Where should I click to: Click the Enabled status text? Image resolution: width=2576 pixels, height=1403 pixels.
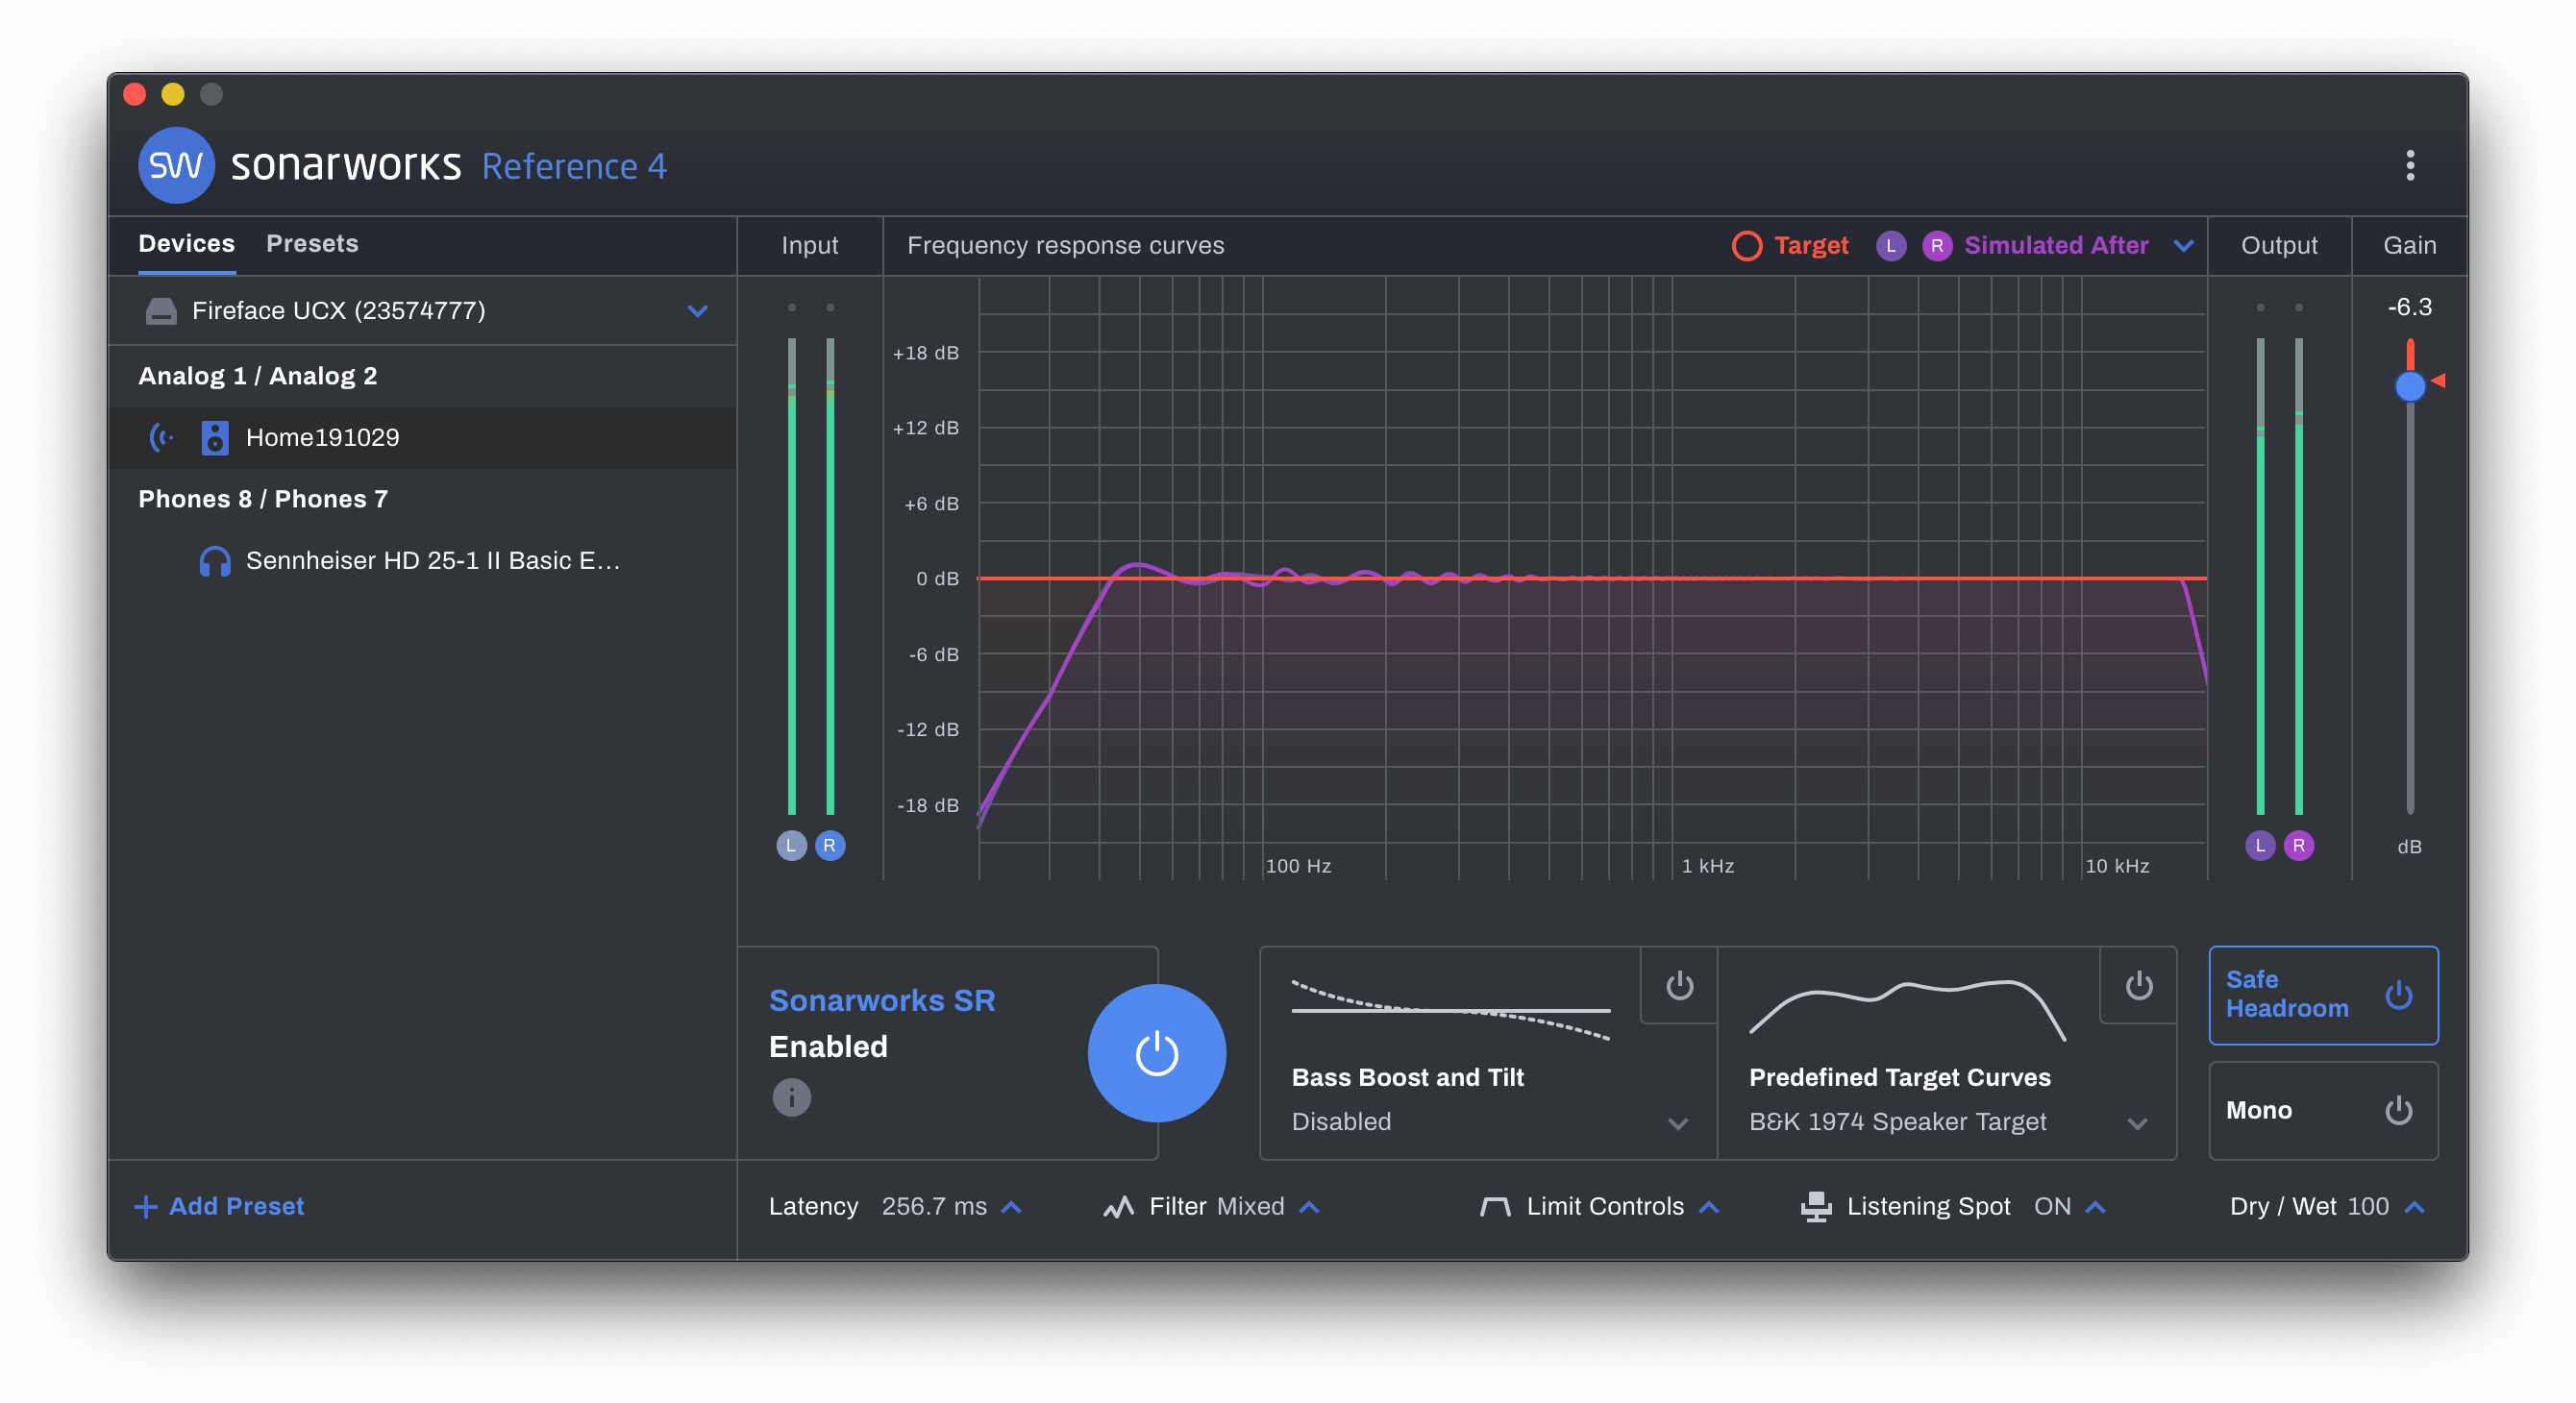tap(828, 1047)
